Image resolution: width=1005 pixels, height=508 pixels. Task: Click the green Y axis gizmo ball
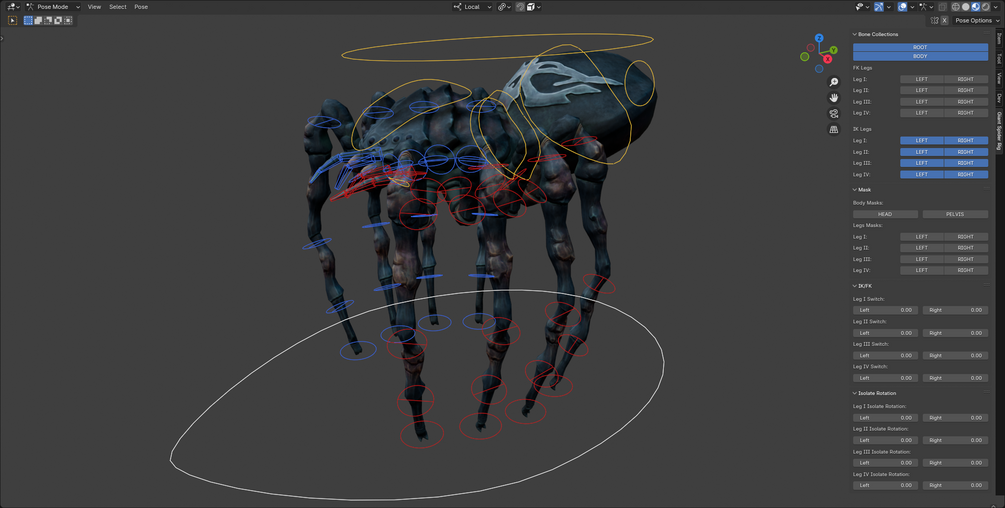(x=833, y=50)
